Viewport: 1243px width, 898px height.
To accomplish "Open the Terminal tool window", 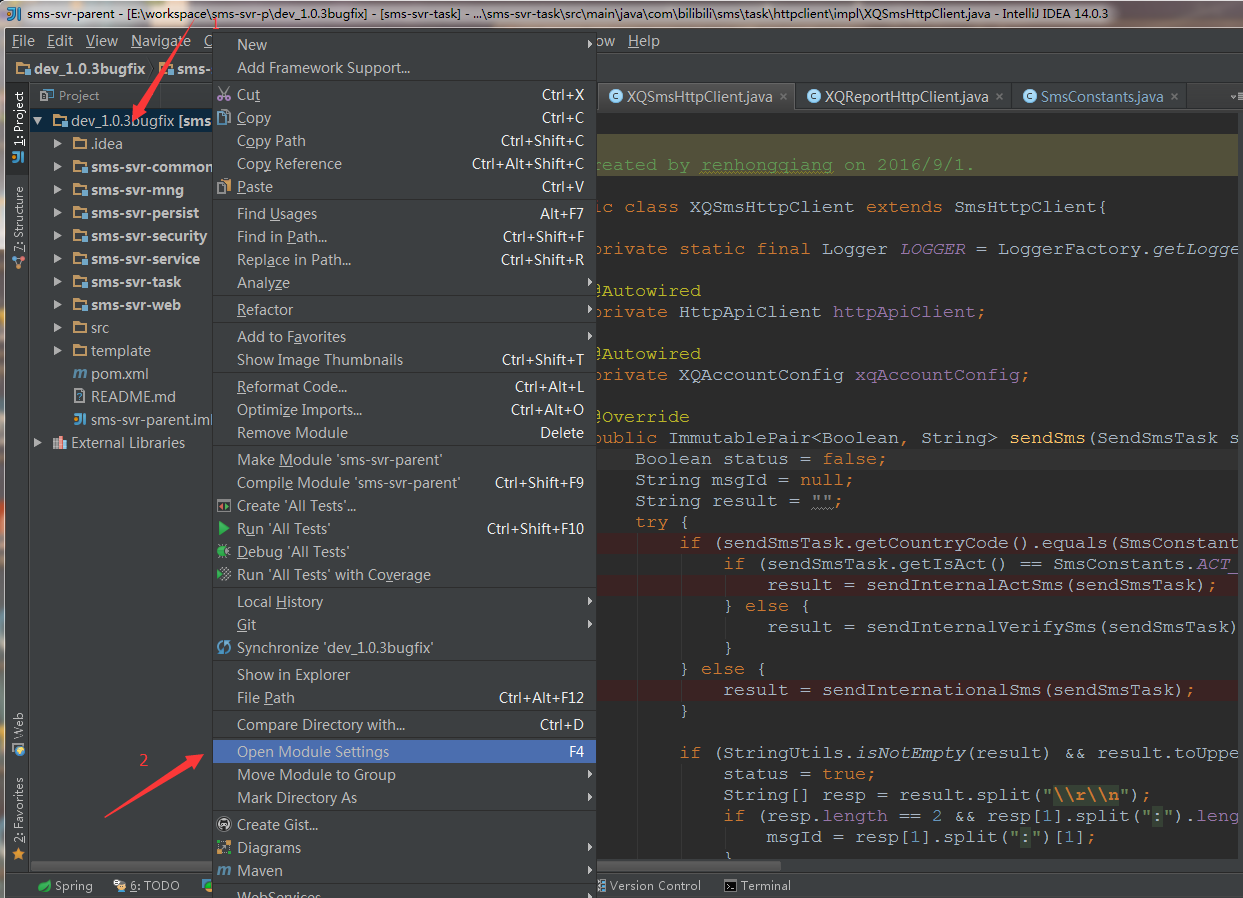I will tap(757, 885).
